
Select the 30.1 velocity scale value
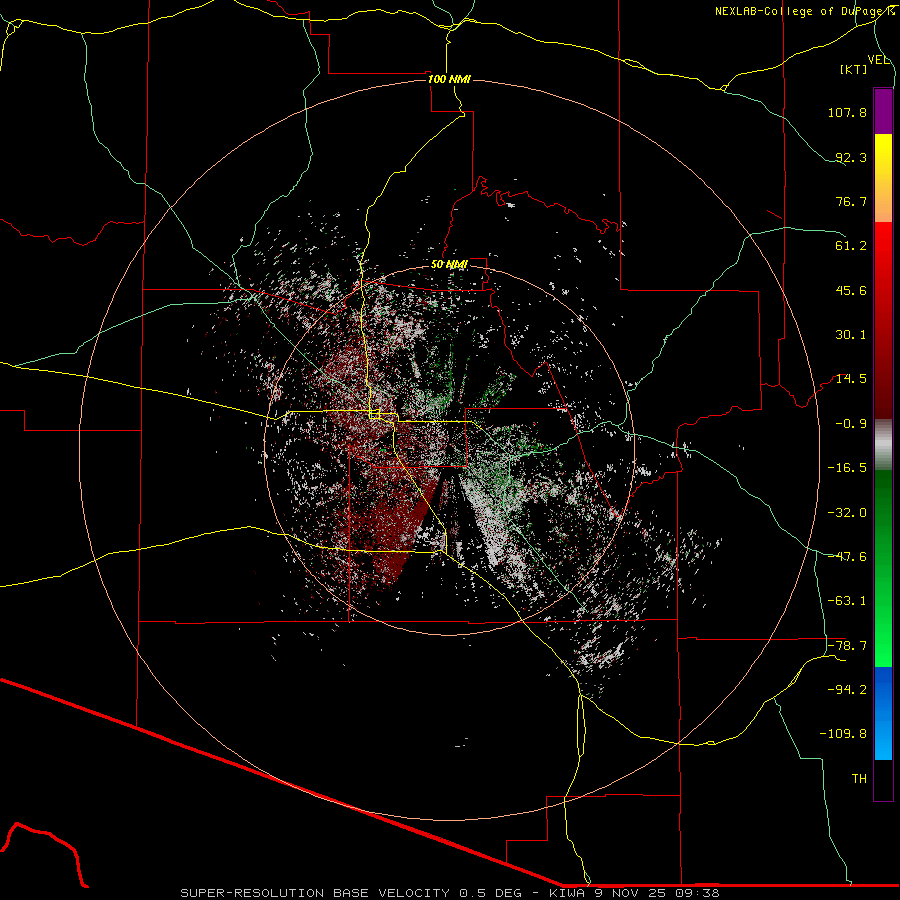click(x=851, y=335)
